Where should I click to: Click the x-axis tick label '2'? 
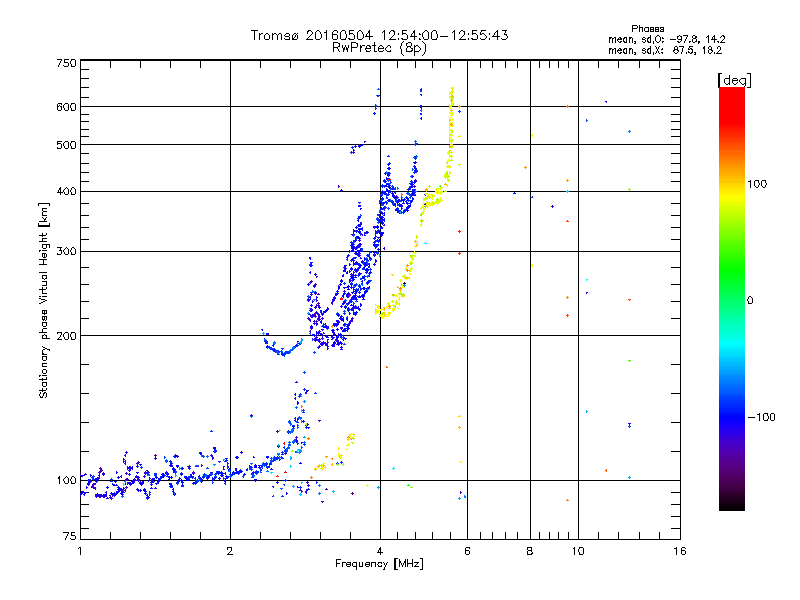click(x=230, y=551)
